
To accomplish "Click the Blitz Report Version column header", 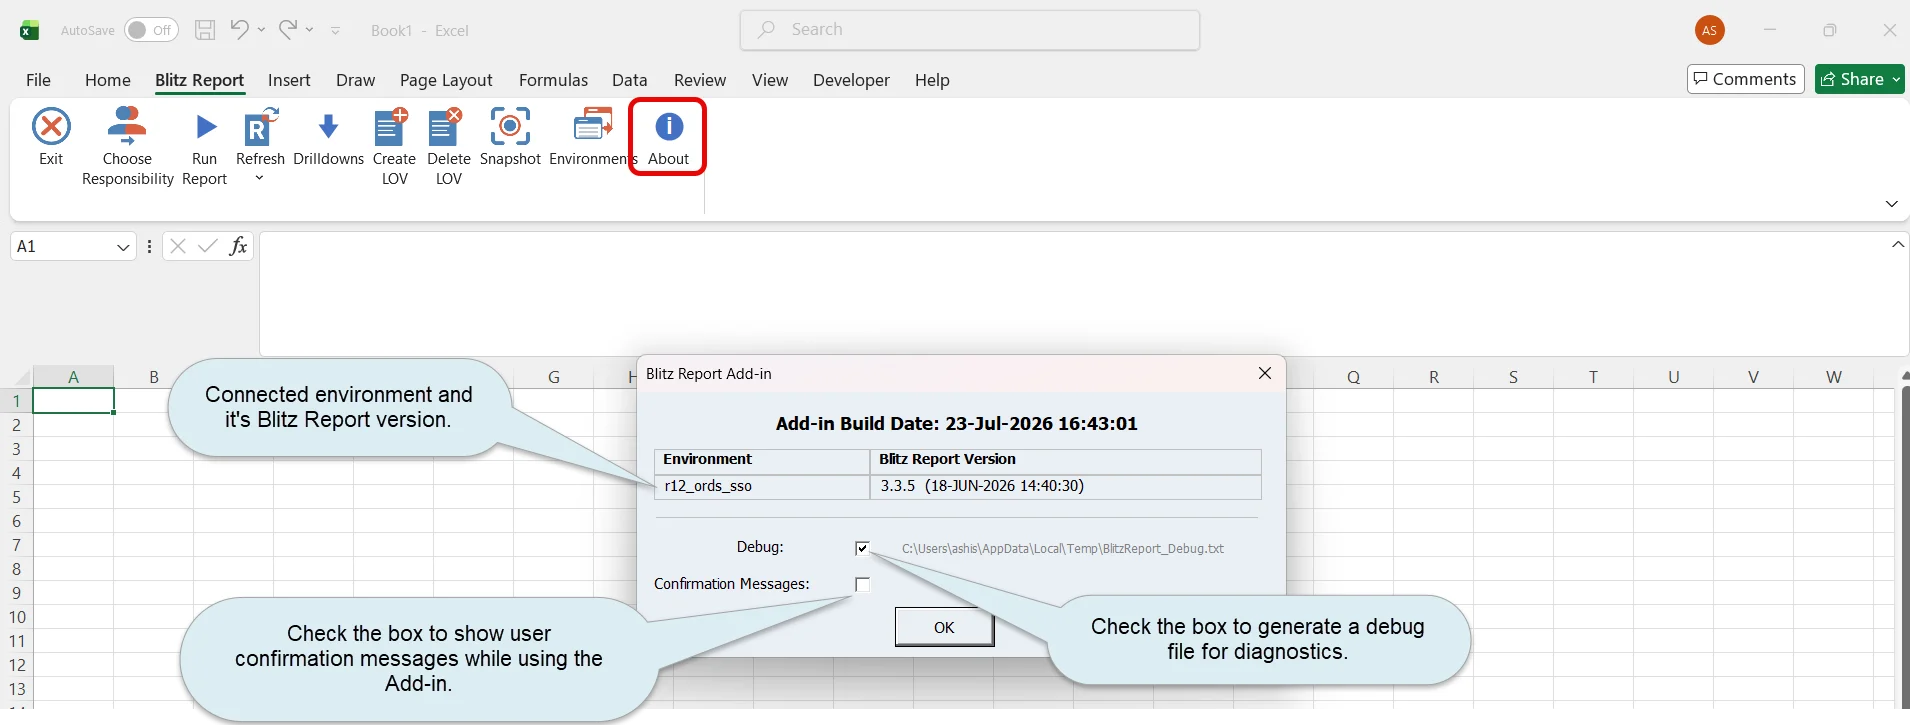I will coord(1066,460).
